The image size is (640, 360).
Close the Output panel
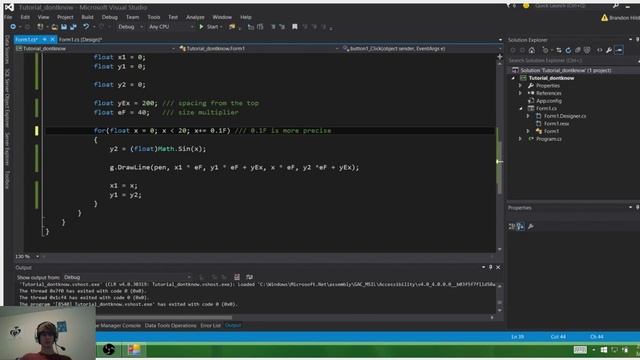coord(498,267)
